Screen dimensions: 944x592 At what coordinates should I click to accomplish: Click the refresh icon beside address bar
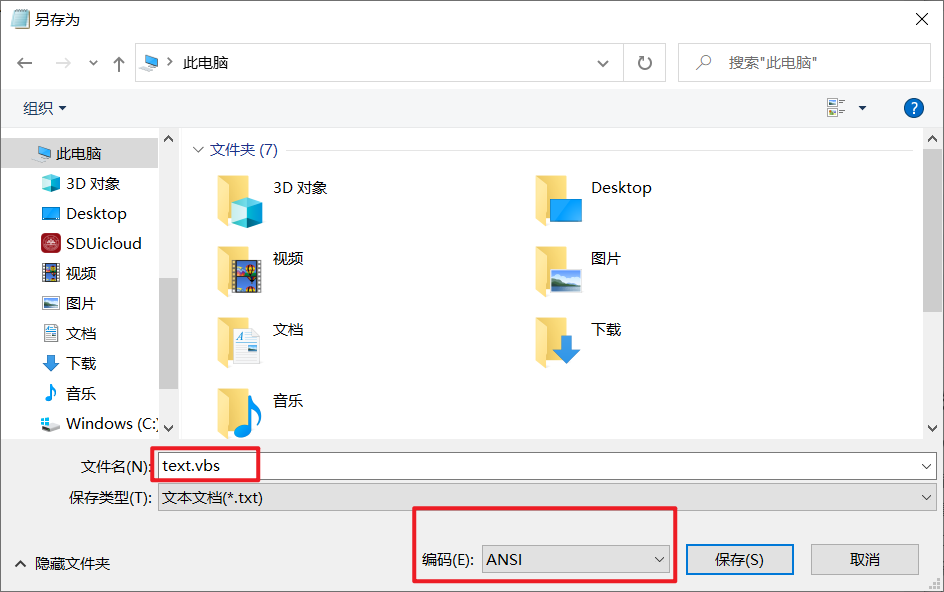click(x=645, y=62)
